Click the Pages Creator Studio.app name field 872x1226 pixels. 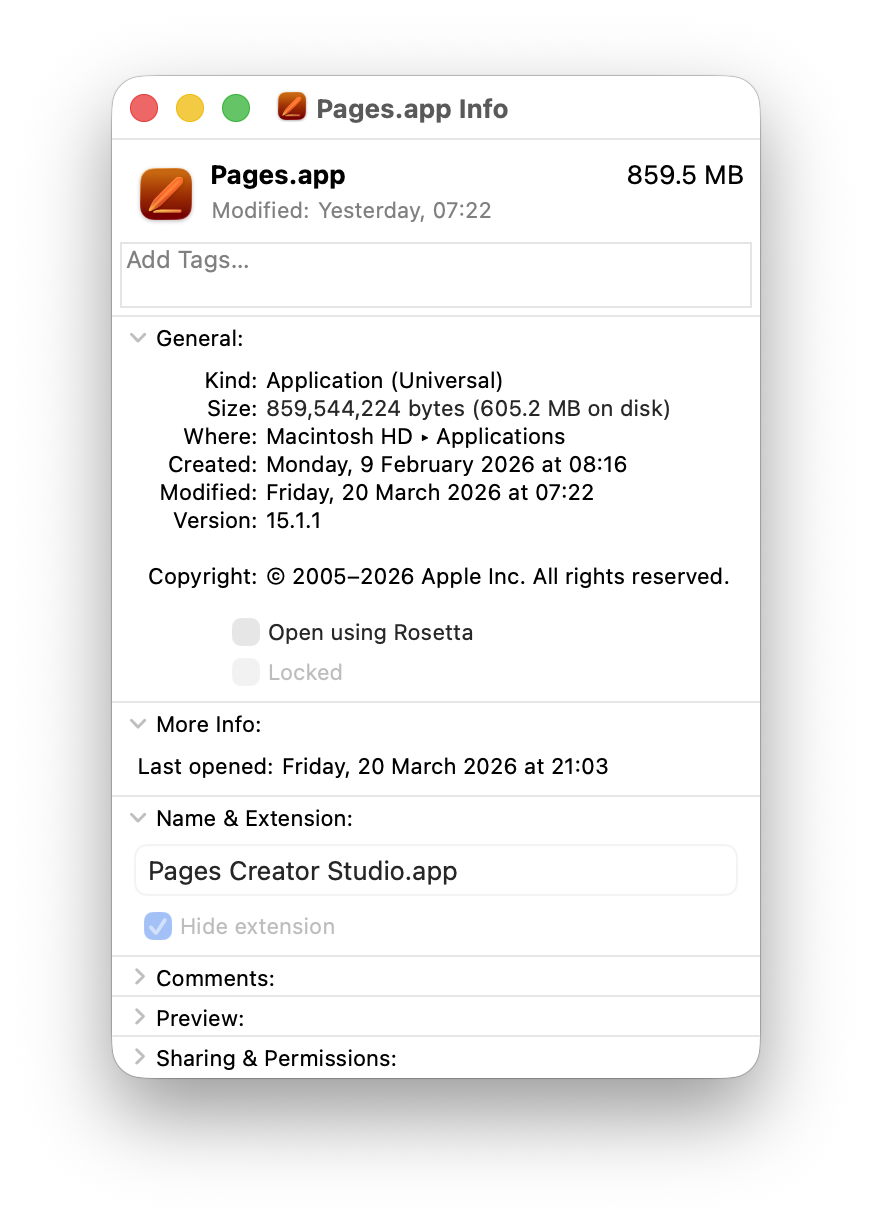pos(435,870)
